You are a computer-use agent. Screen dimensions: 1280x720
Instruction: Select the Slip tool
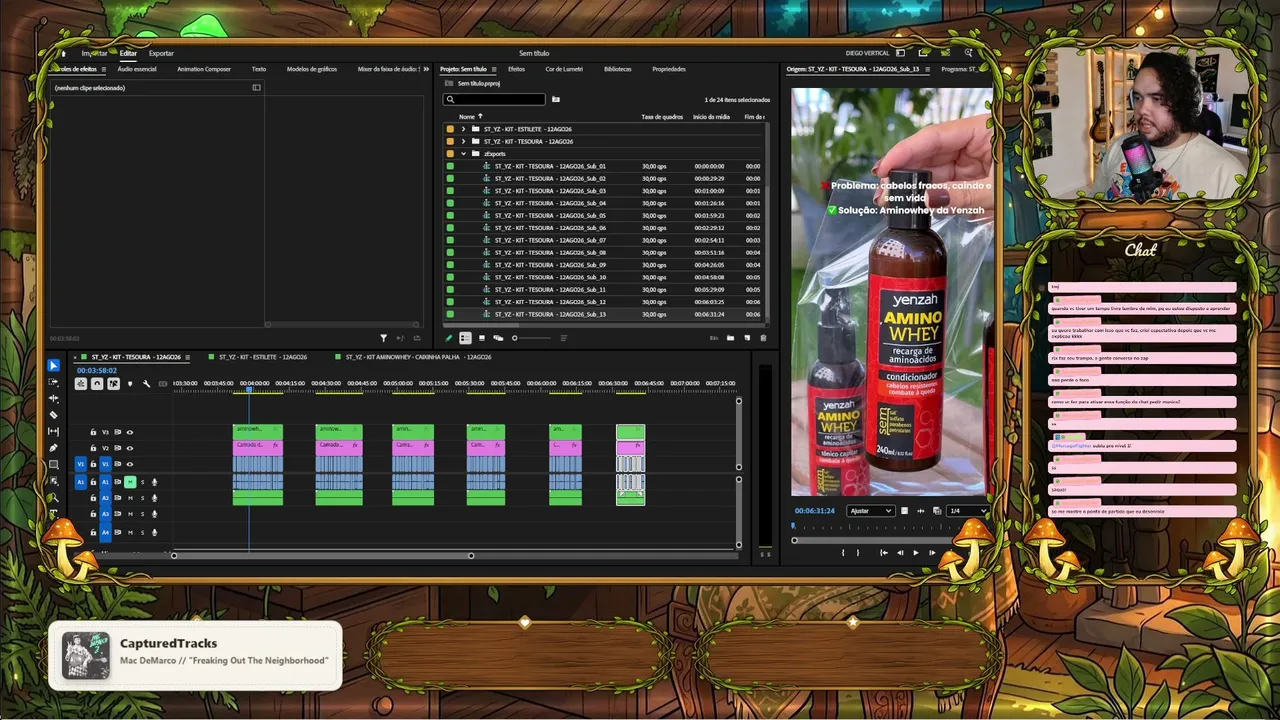click(x=54, y=431)
